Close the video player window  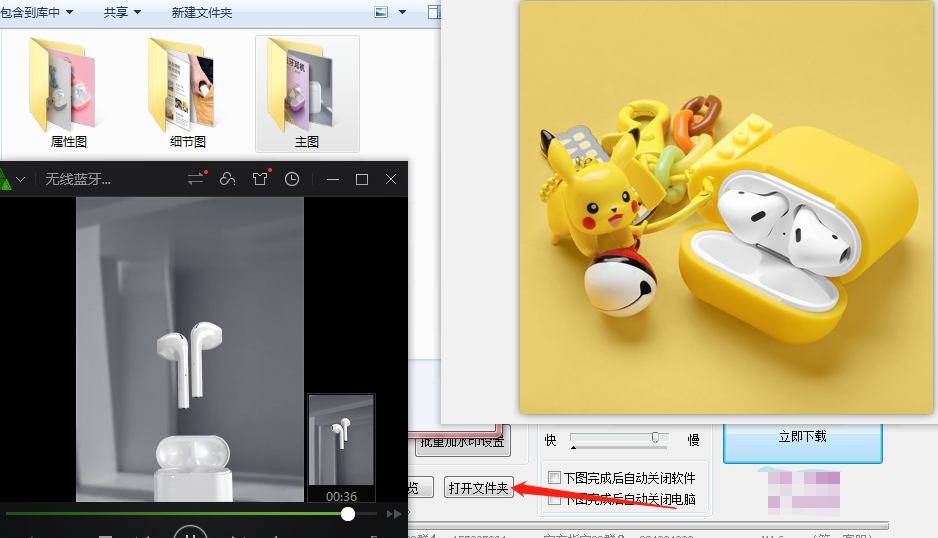391,179
